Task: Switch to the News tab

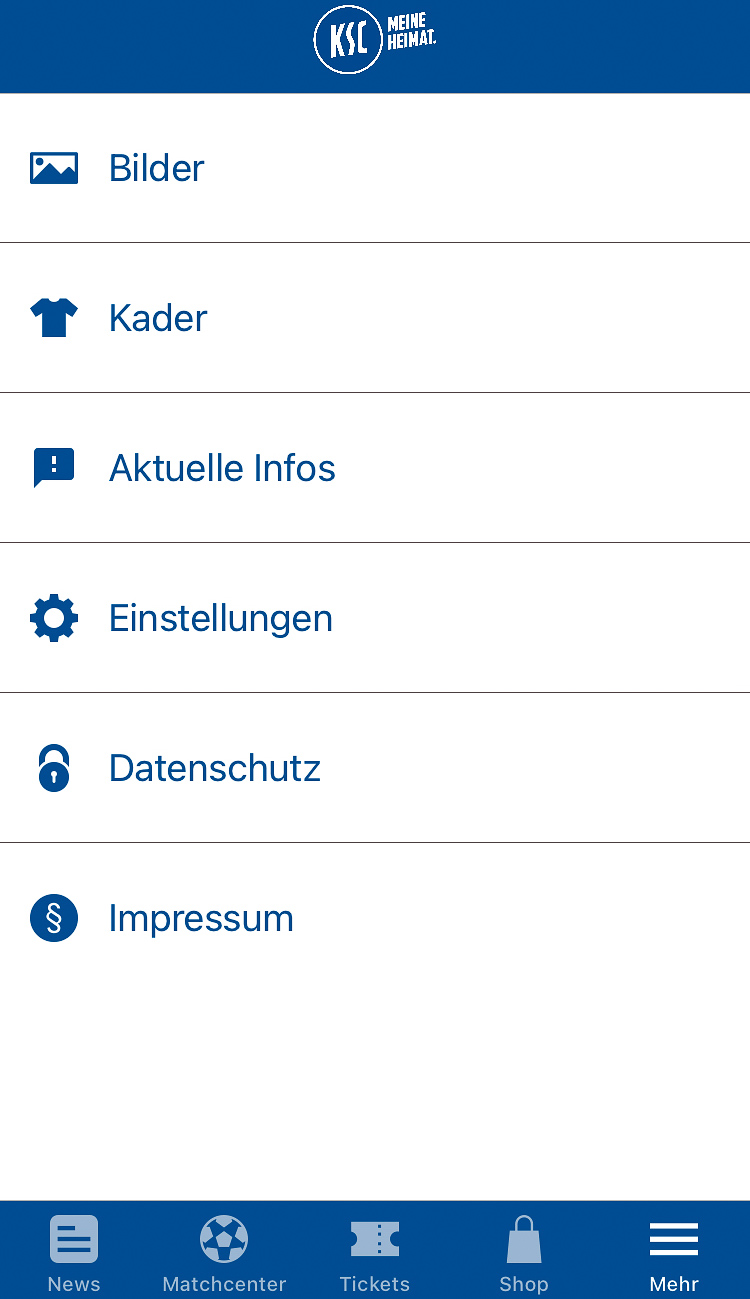Action: 74,1251
